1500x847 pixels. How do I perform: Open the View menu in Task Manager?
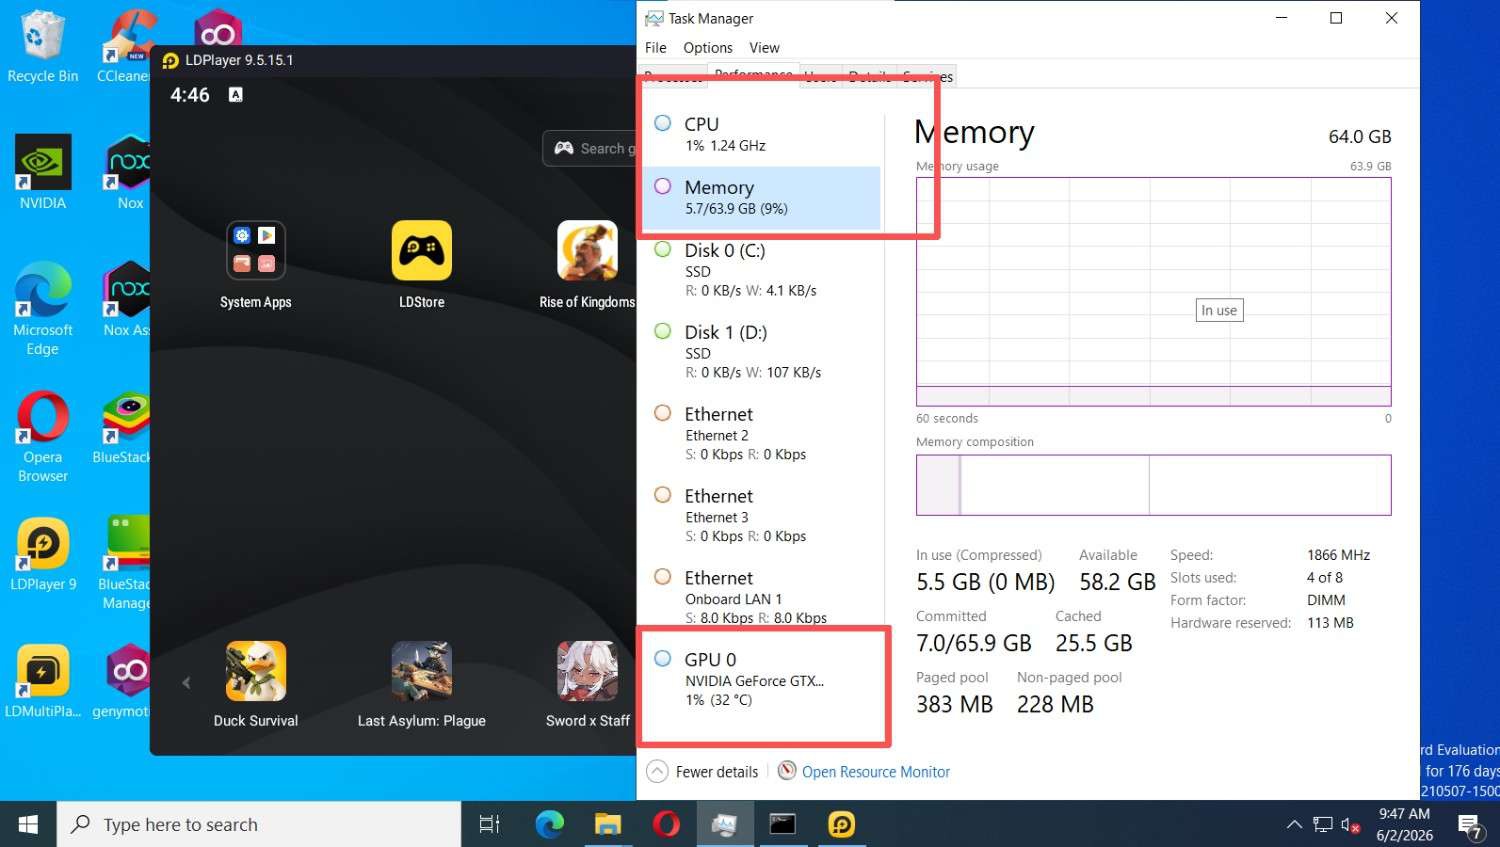coord(764,48)
